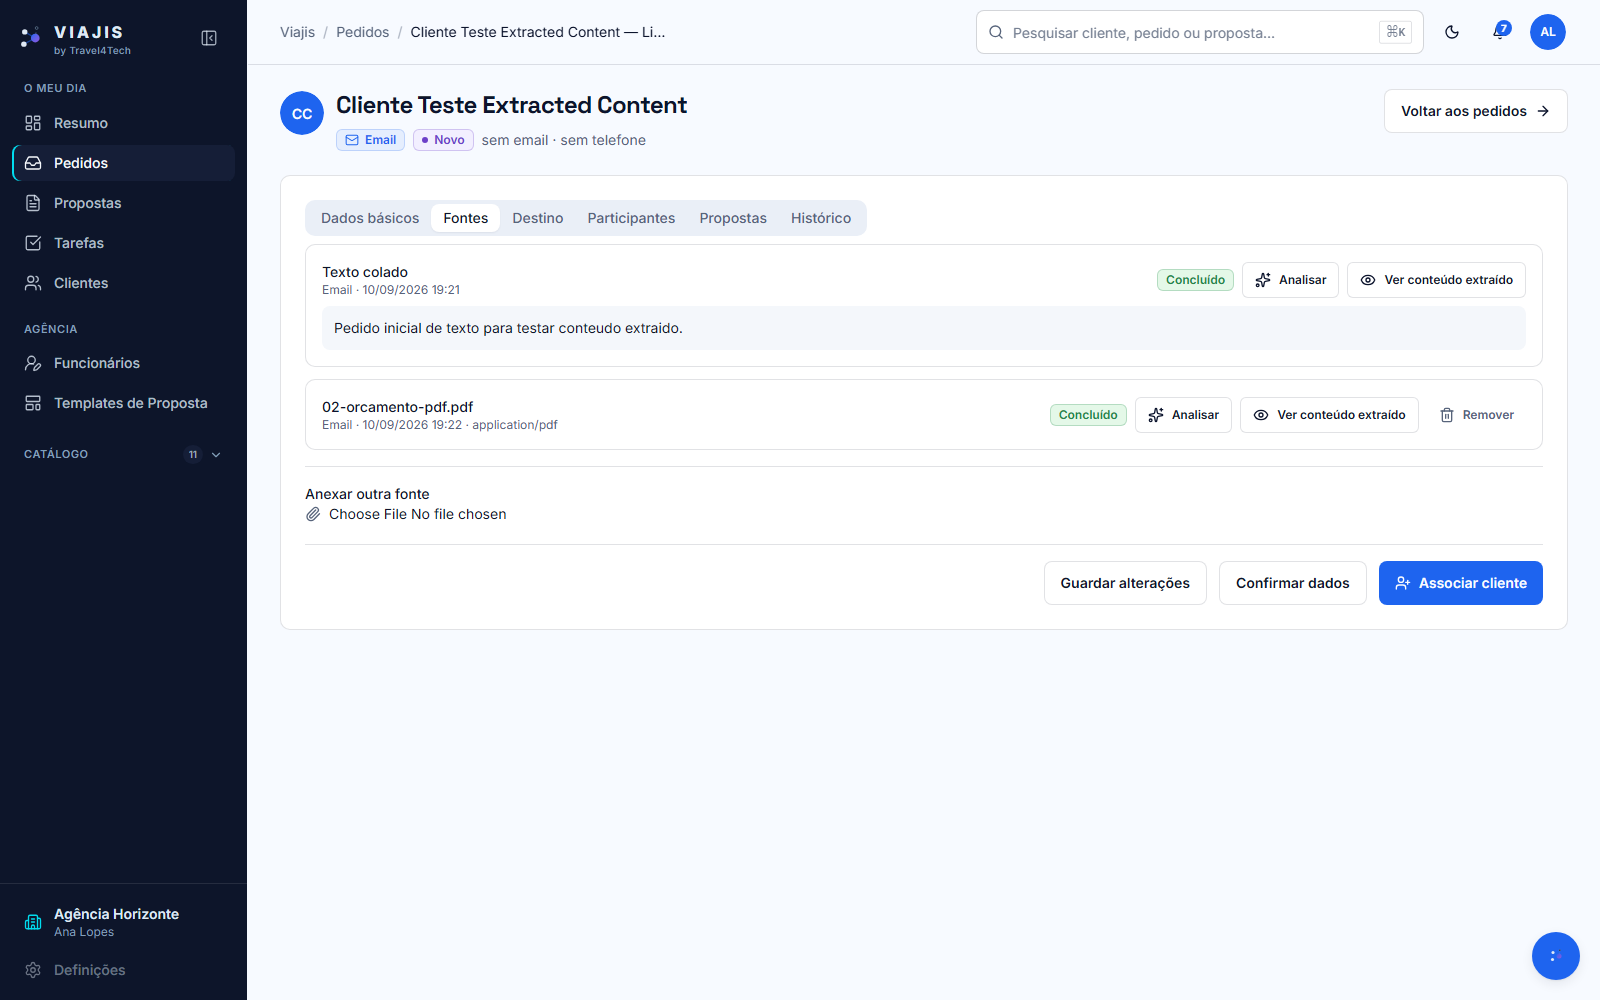Viewport: 1600px width, 1000px height.
Task: Open Funcionários page
Action: (123, 363)
